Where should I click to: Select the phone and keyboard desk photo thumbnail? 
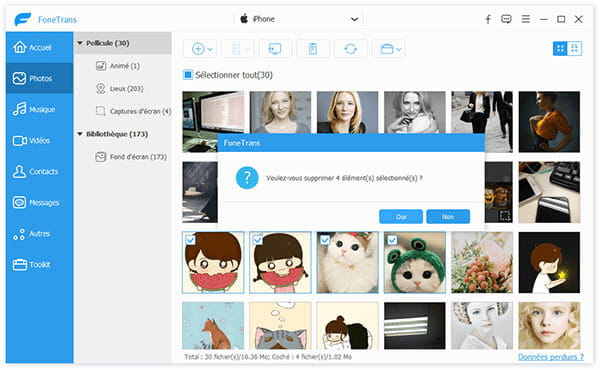(549, 192)
